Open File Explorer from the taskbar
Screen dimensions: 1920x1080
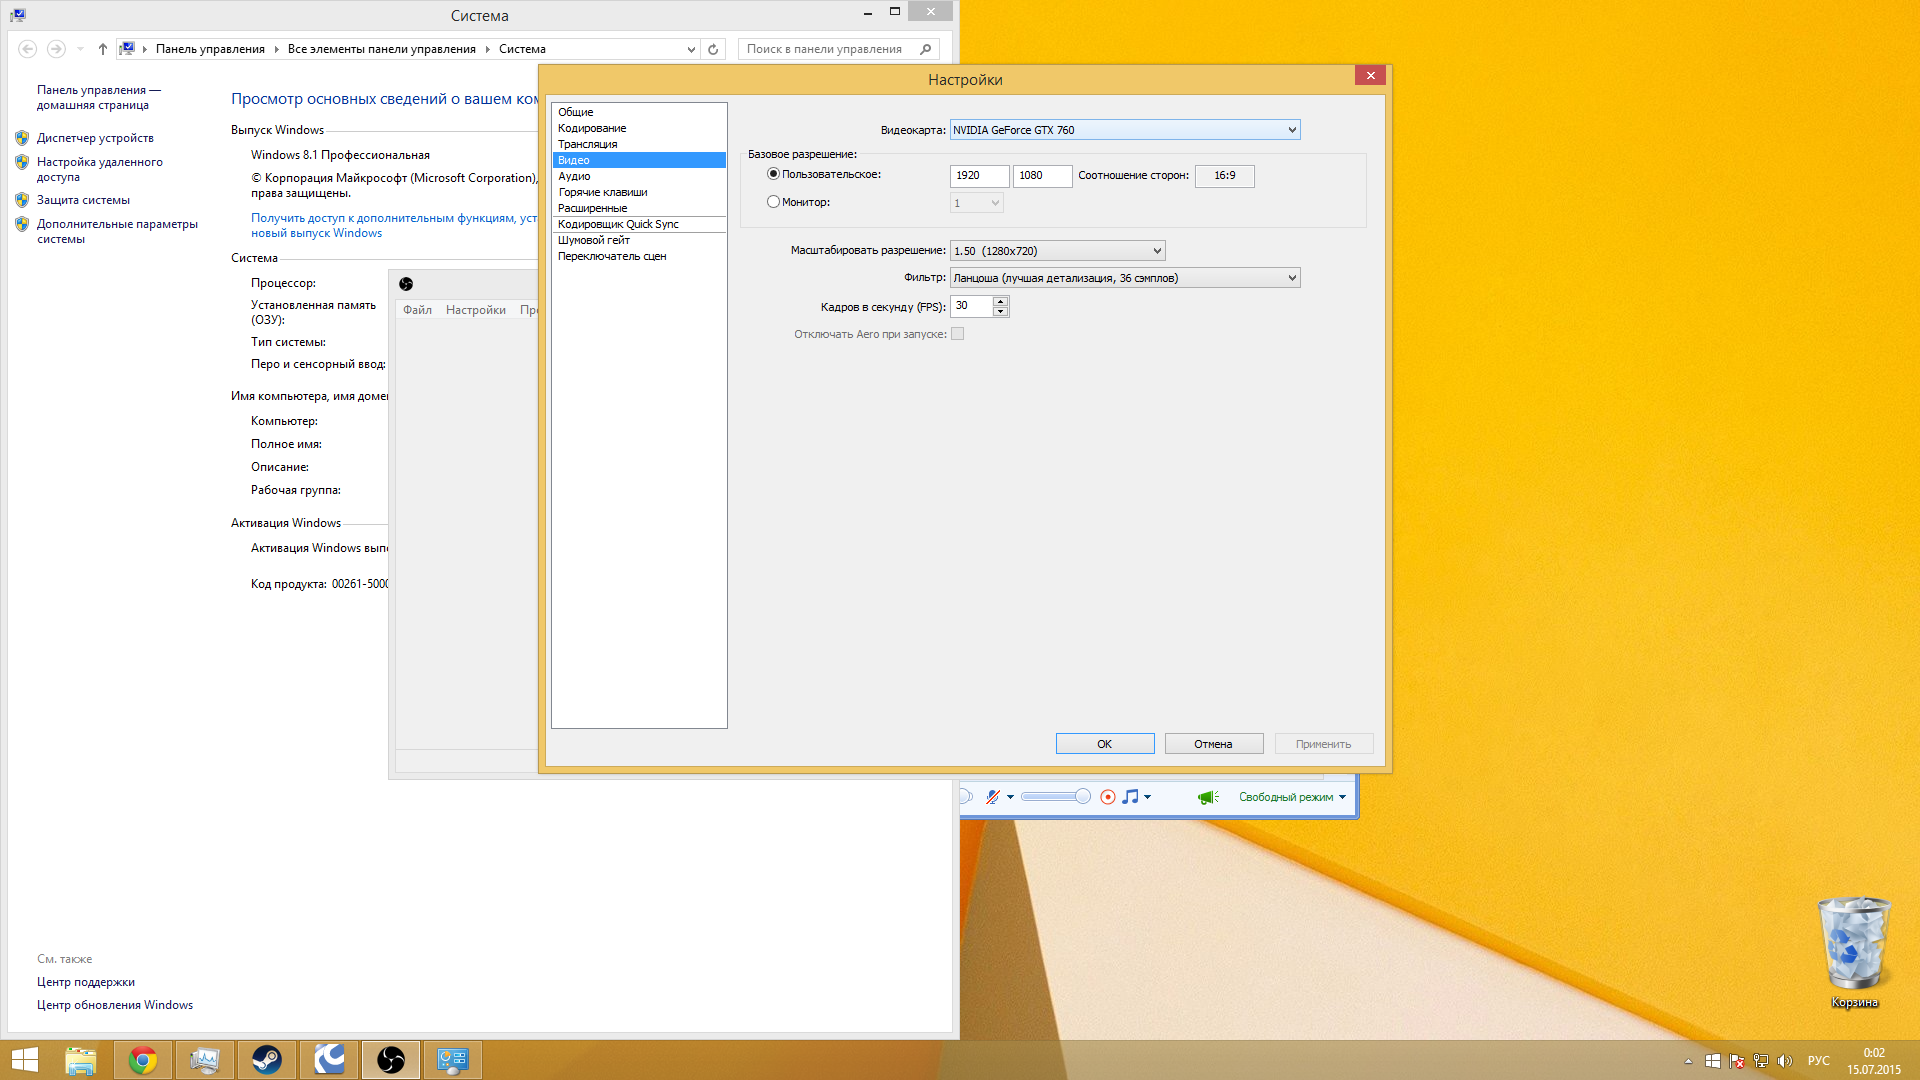[81, 1060]
